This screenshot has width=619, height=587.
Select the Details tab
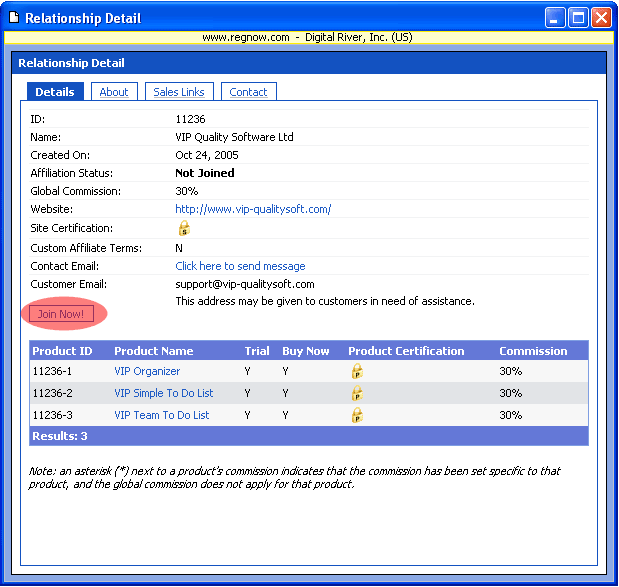click(x=55, y=92)
